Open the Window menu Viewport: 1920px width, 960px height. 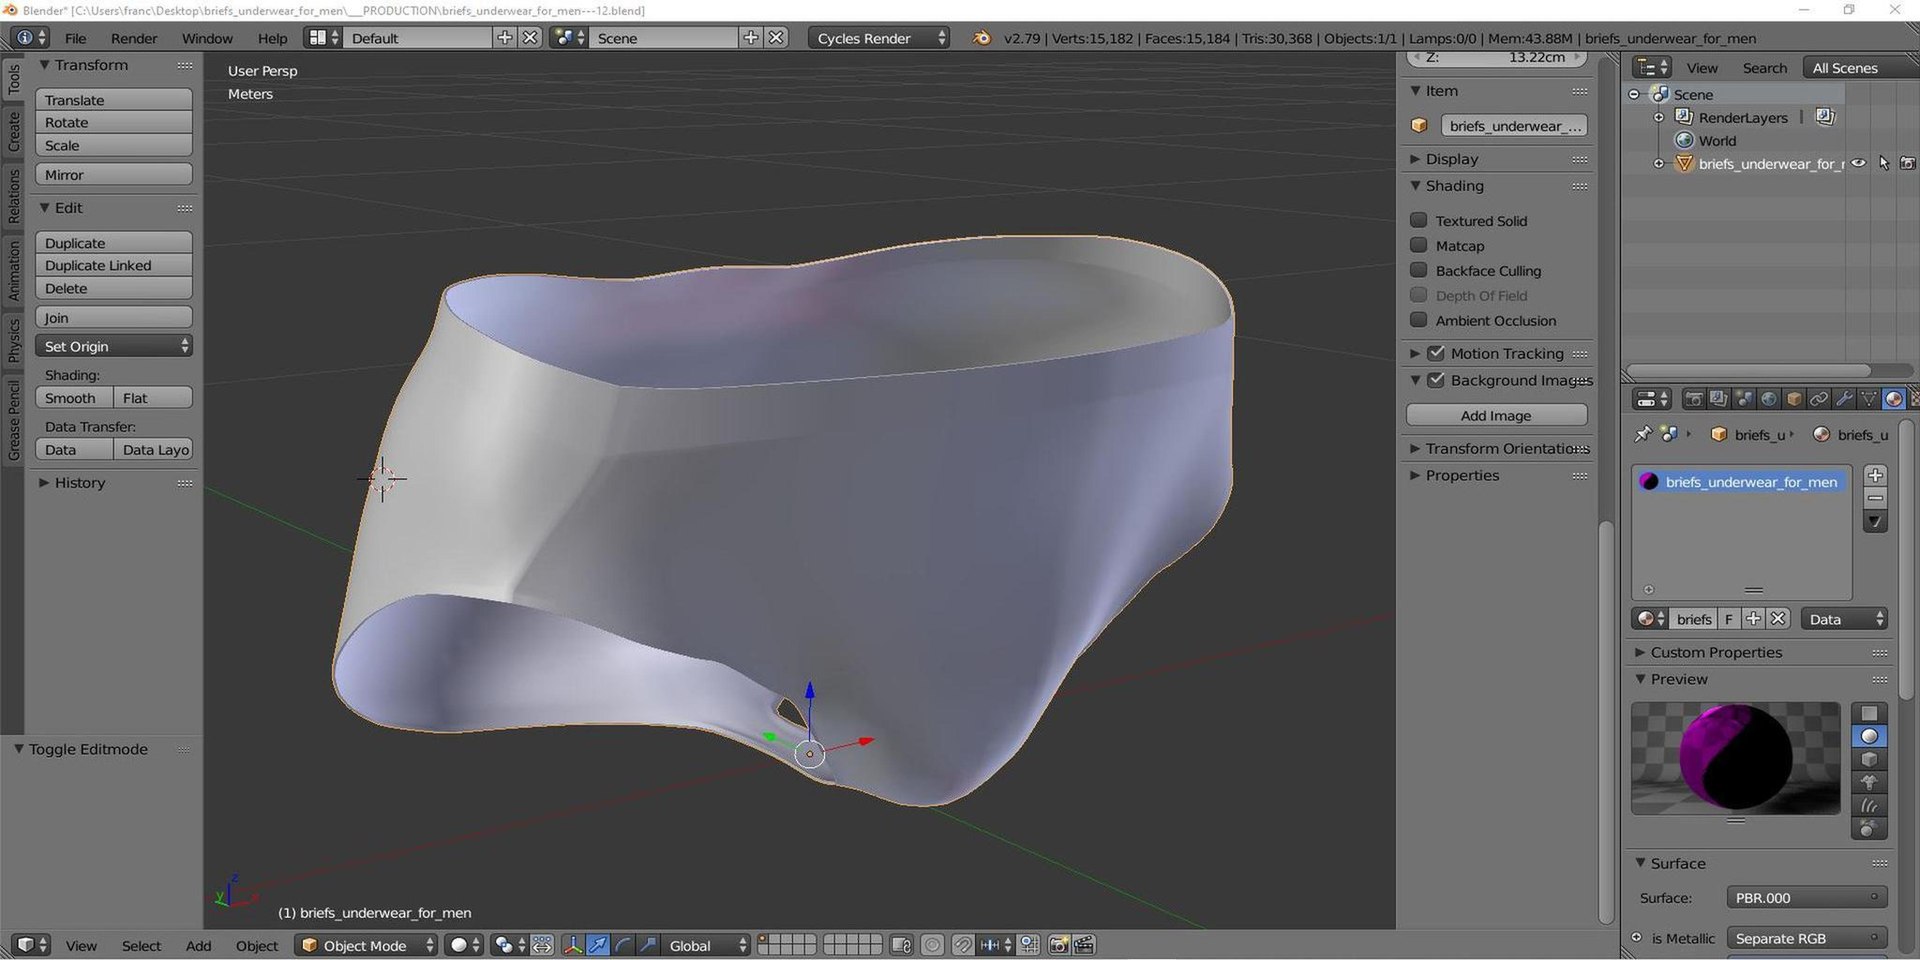207,38
